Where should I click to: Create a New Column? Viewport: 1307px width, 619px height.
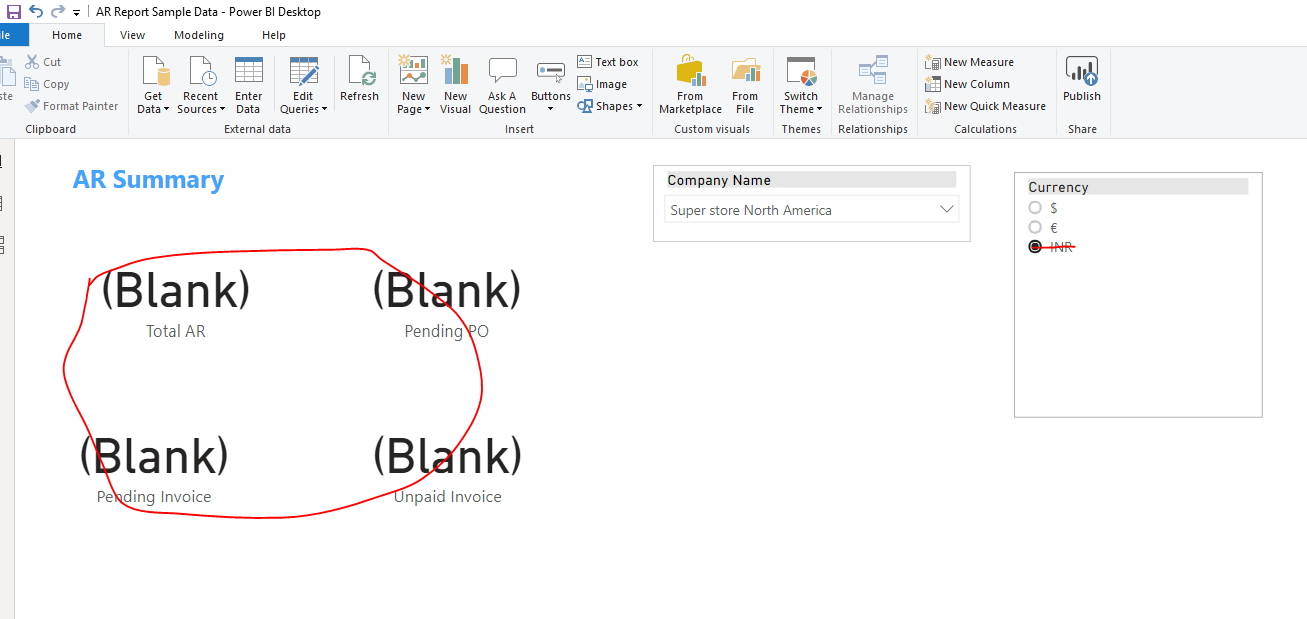[967, 84]
